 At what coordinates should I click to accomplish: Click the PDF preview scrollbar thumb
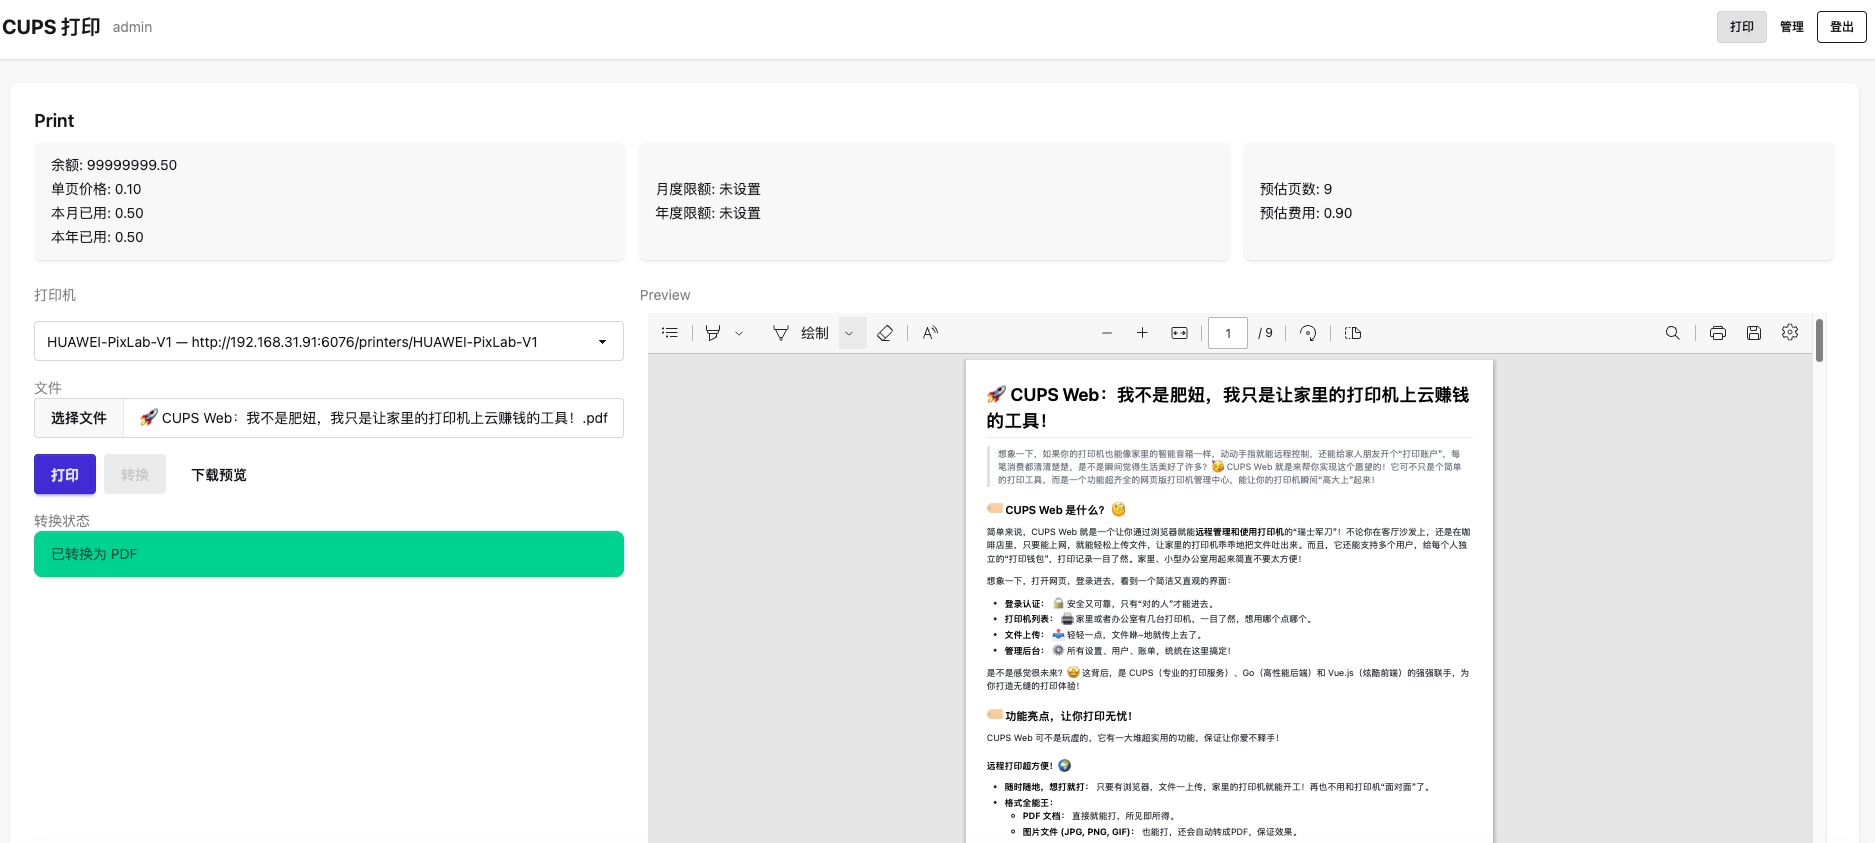point(1819,340)
